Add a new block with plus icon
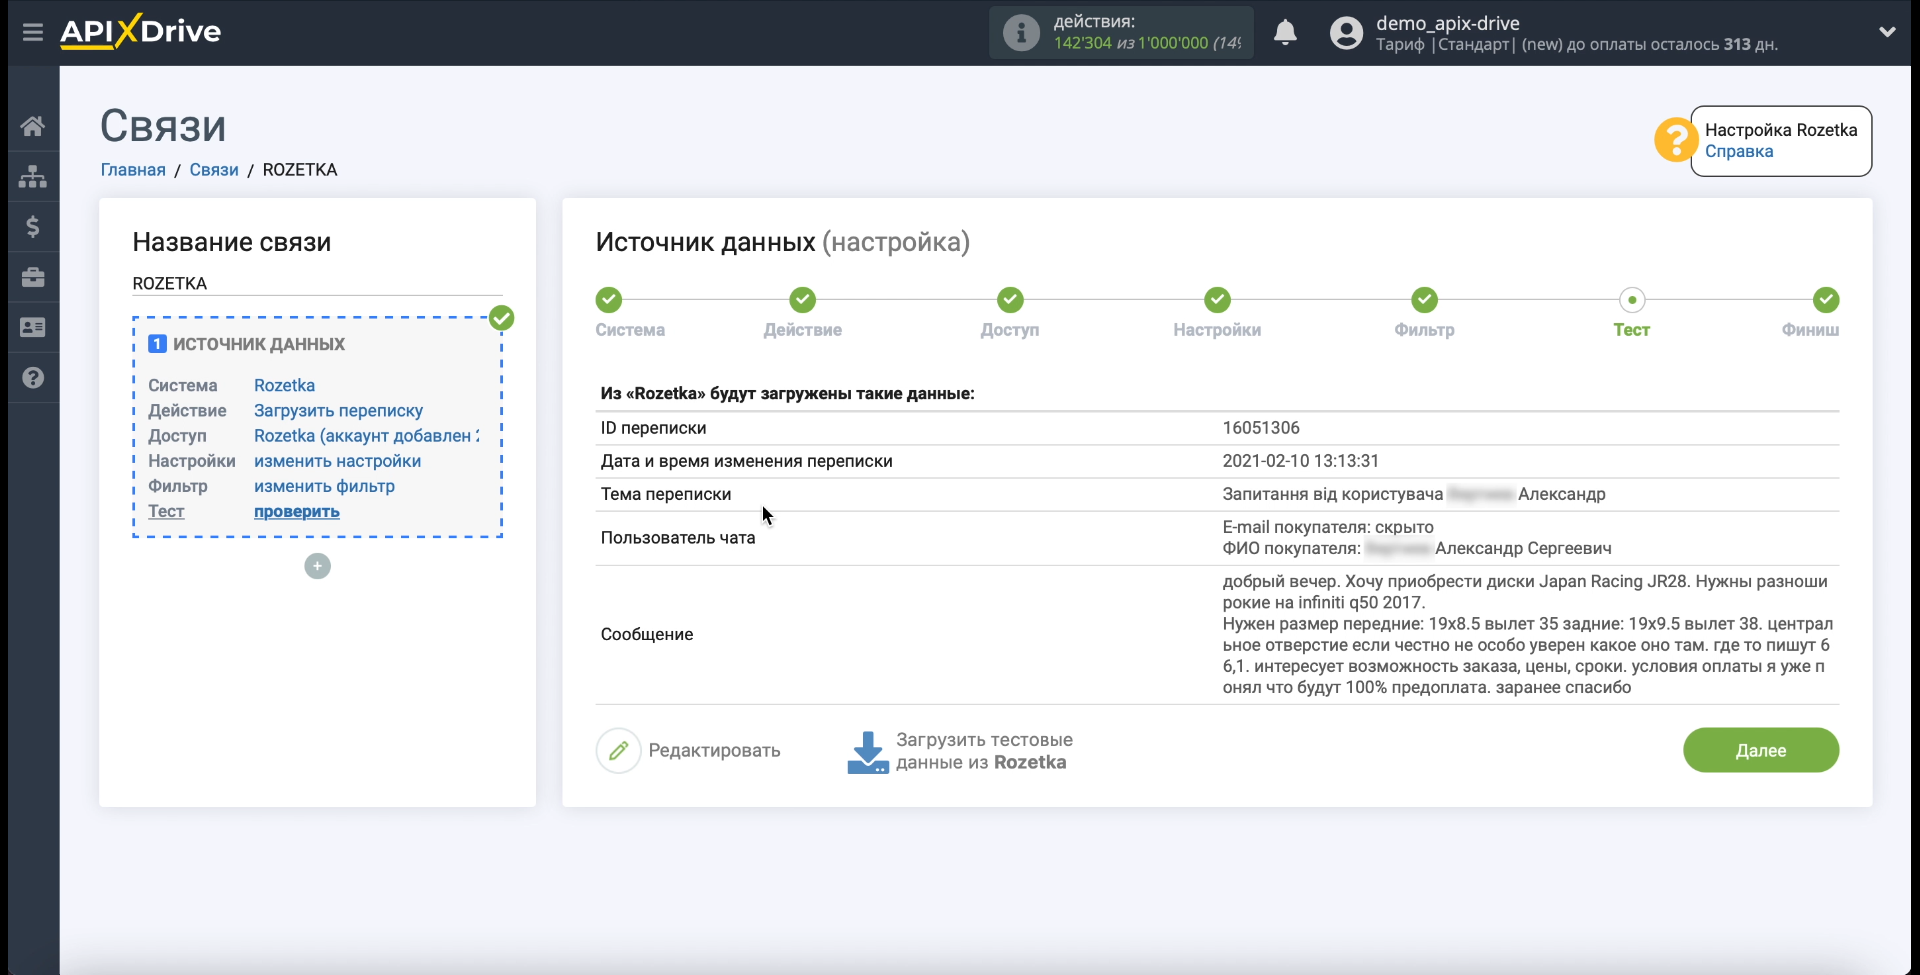 pyautogui.click(x=317, y=566)
